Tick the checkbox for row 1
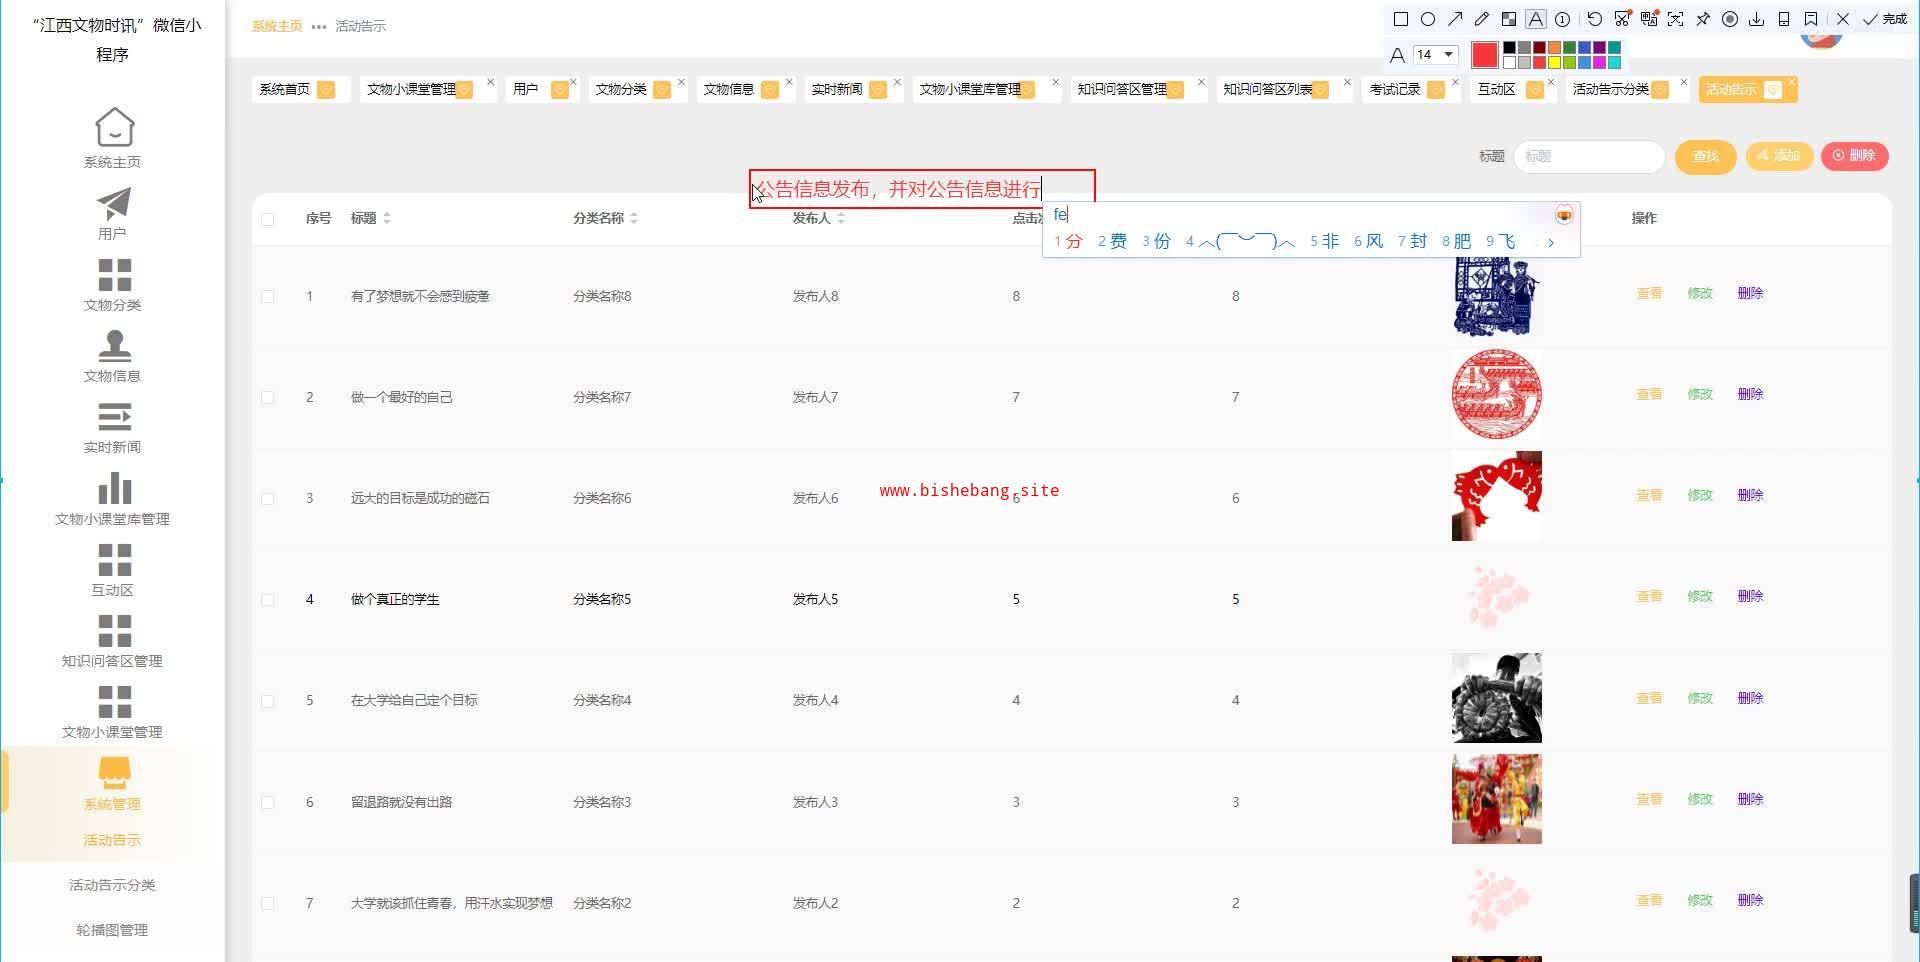1920x962 pixels. (268, 297)
